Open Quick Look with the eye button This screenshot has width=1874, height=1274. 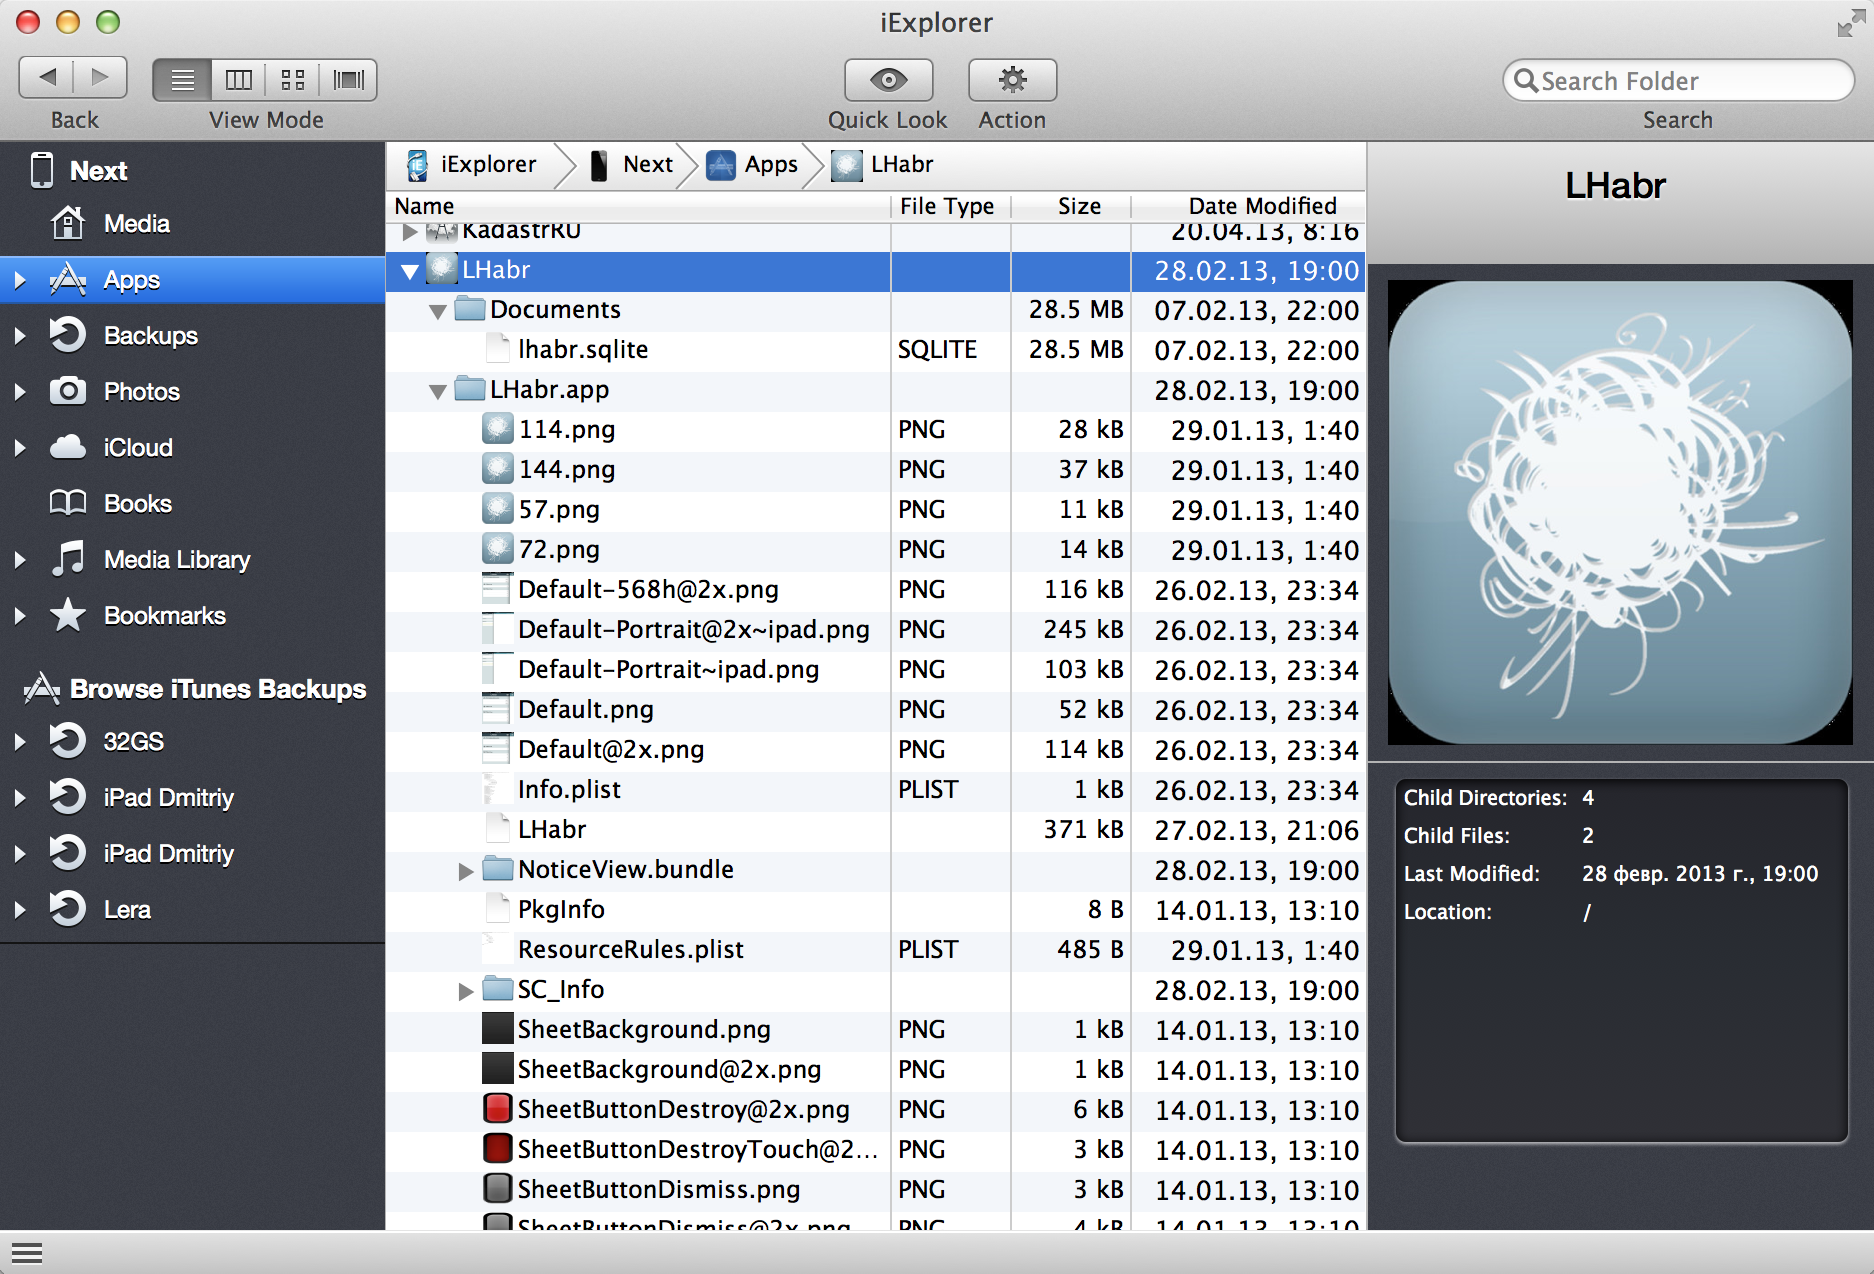(x=888, y=80)
